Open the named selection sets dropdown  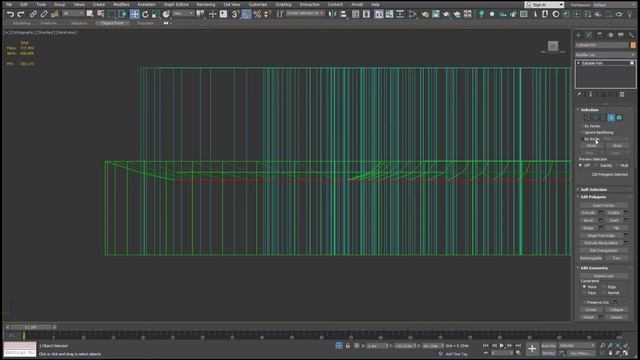(x=305, y=13)
